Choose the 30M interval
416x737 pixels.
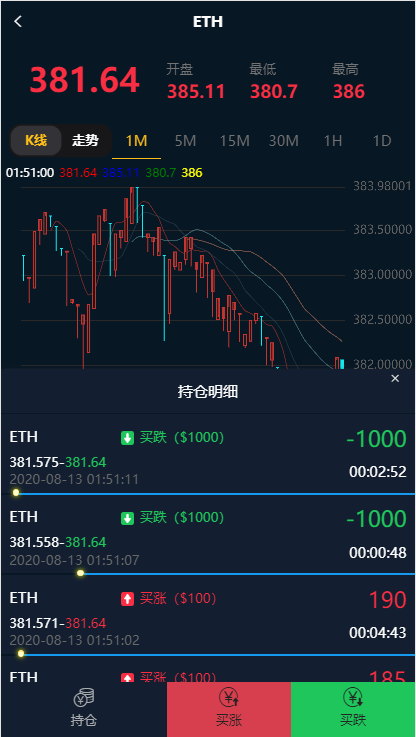point(283,141)
